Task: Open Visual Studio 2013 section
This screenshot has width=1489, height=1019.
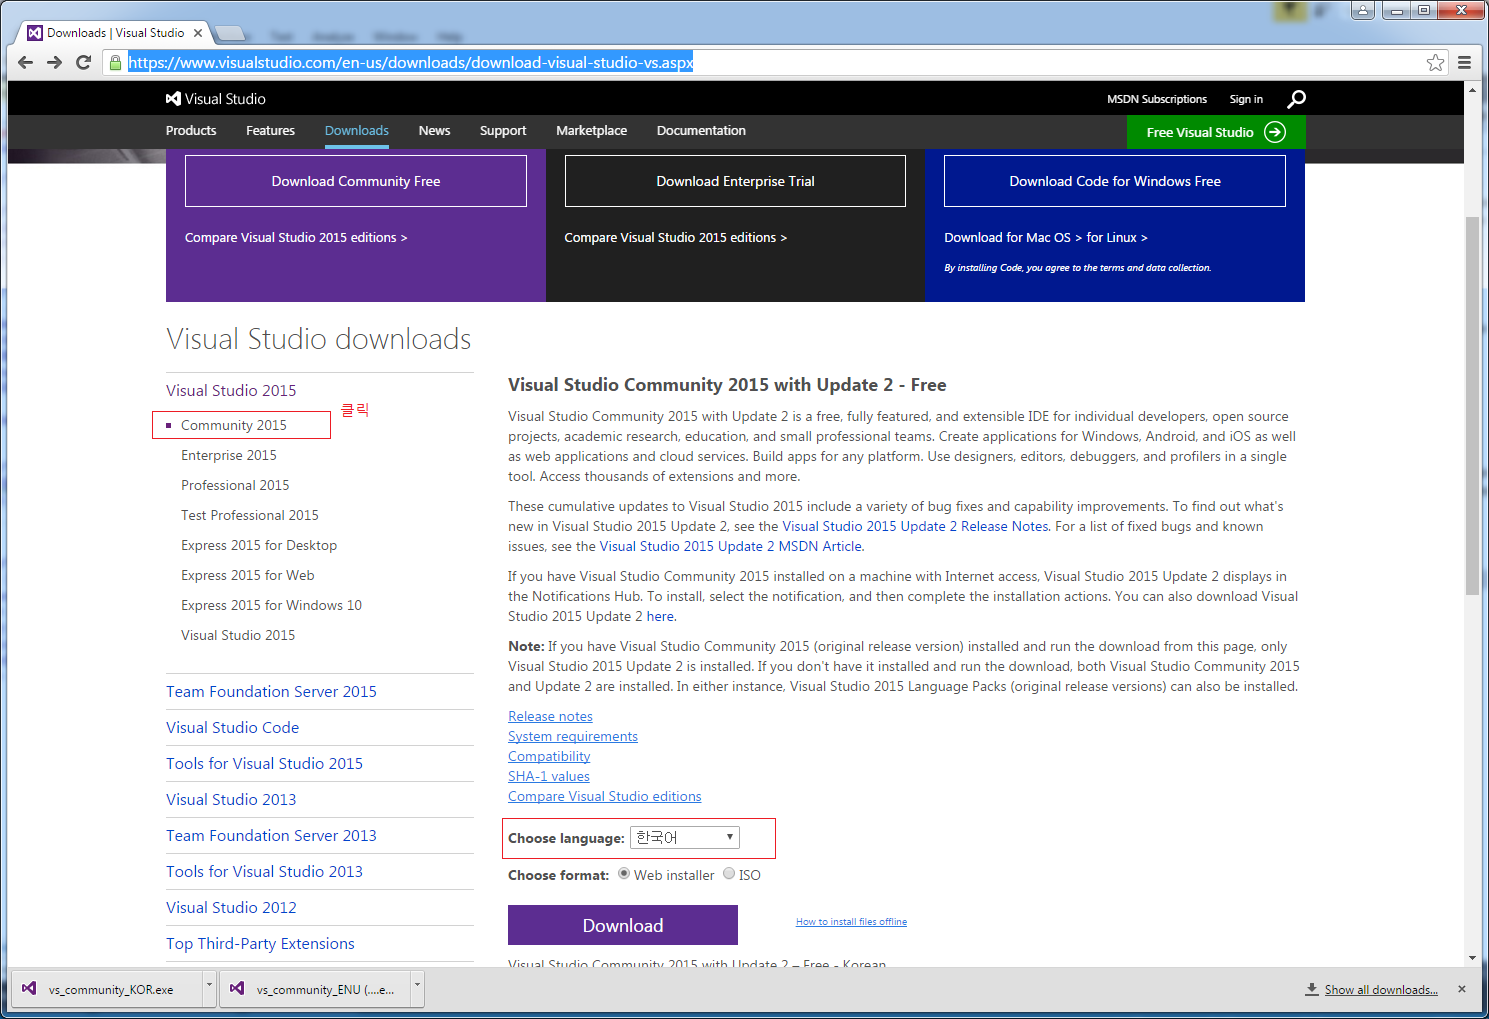Action: [x=231, y=799]
